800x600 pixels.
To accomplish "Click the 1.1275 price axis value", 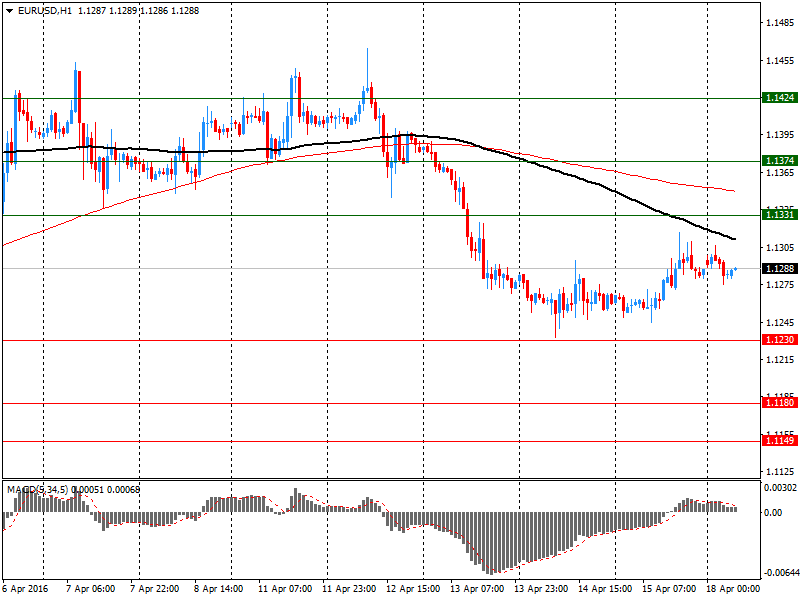I will 780,285.
